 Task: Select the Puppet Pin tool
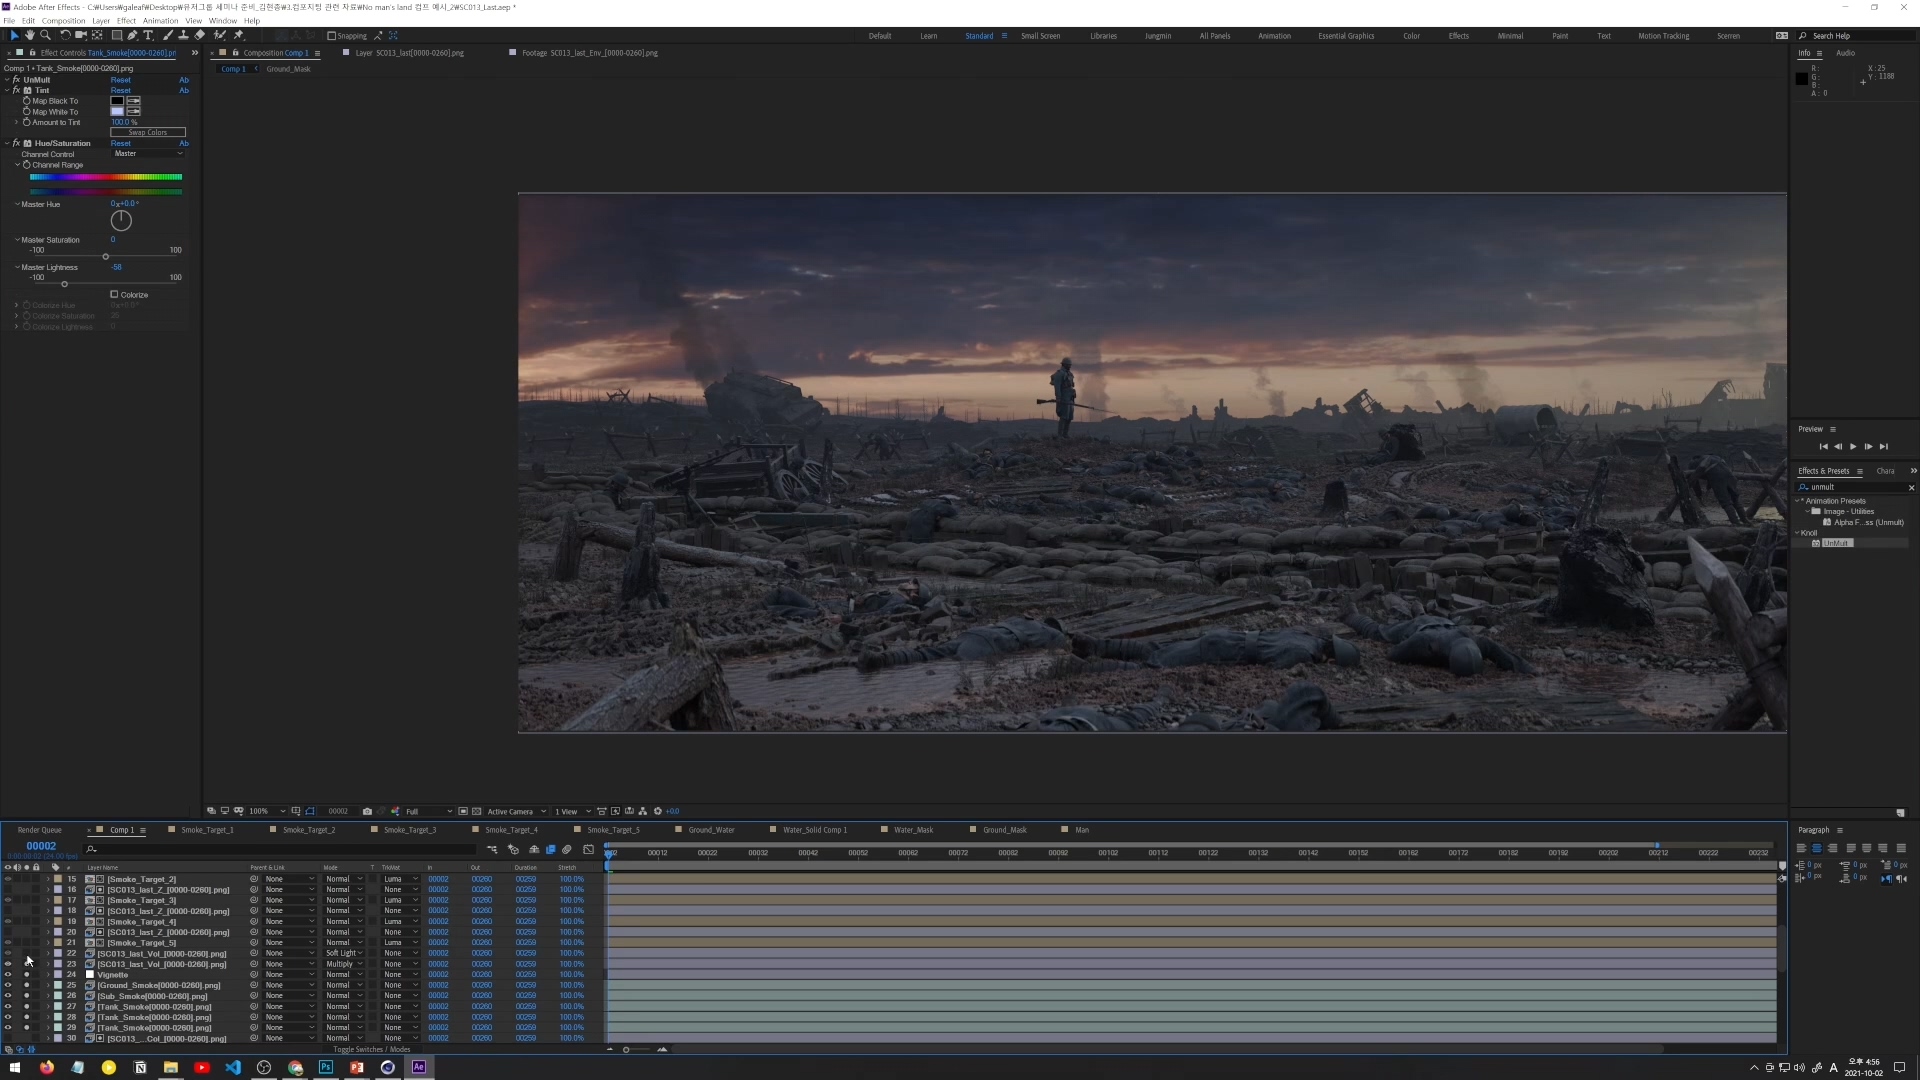pyautogui.click(x=239, y=35)
